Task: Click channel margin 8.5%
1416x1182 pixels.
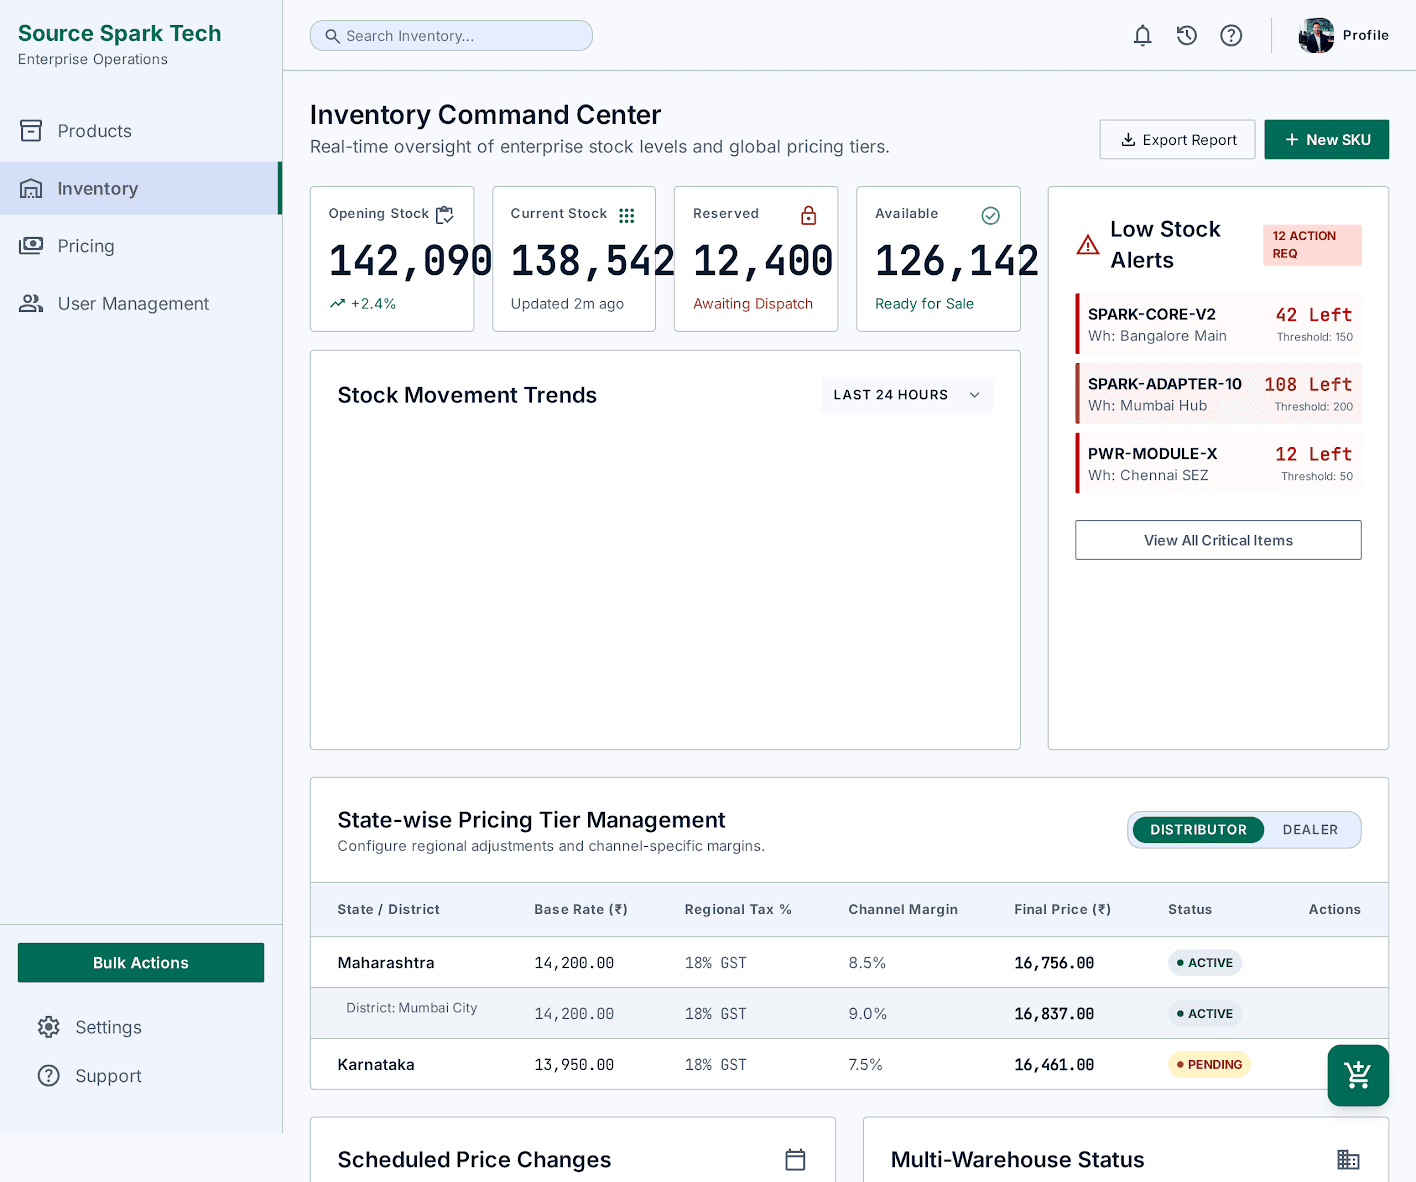Action: [x=867, y=963]
